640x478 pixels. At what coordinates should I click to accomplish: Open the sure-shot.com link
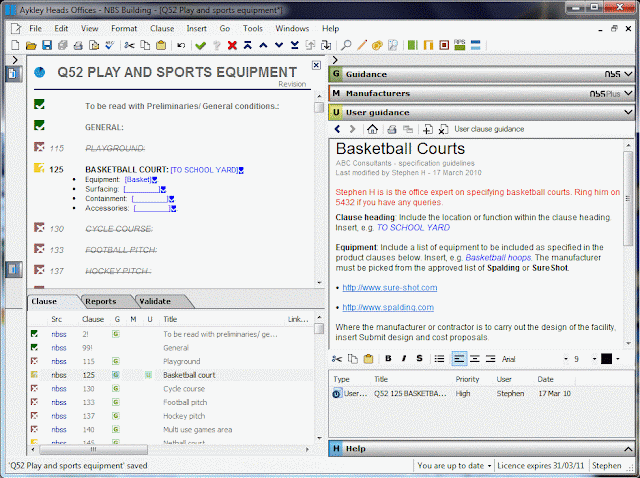(x=390, y=288)
